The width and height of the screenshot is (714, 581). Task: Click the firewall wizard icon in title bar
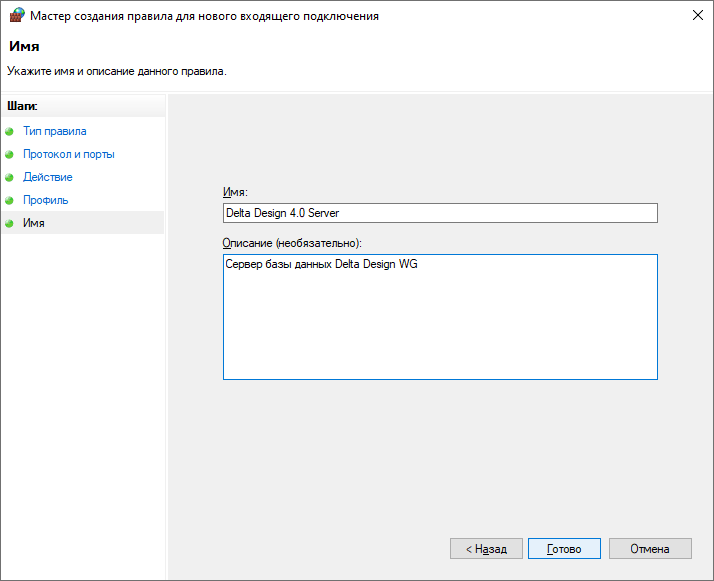coord(16,16)
